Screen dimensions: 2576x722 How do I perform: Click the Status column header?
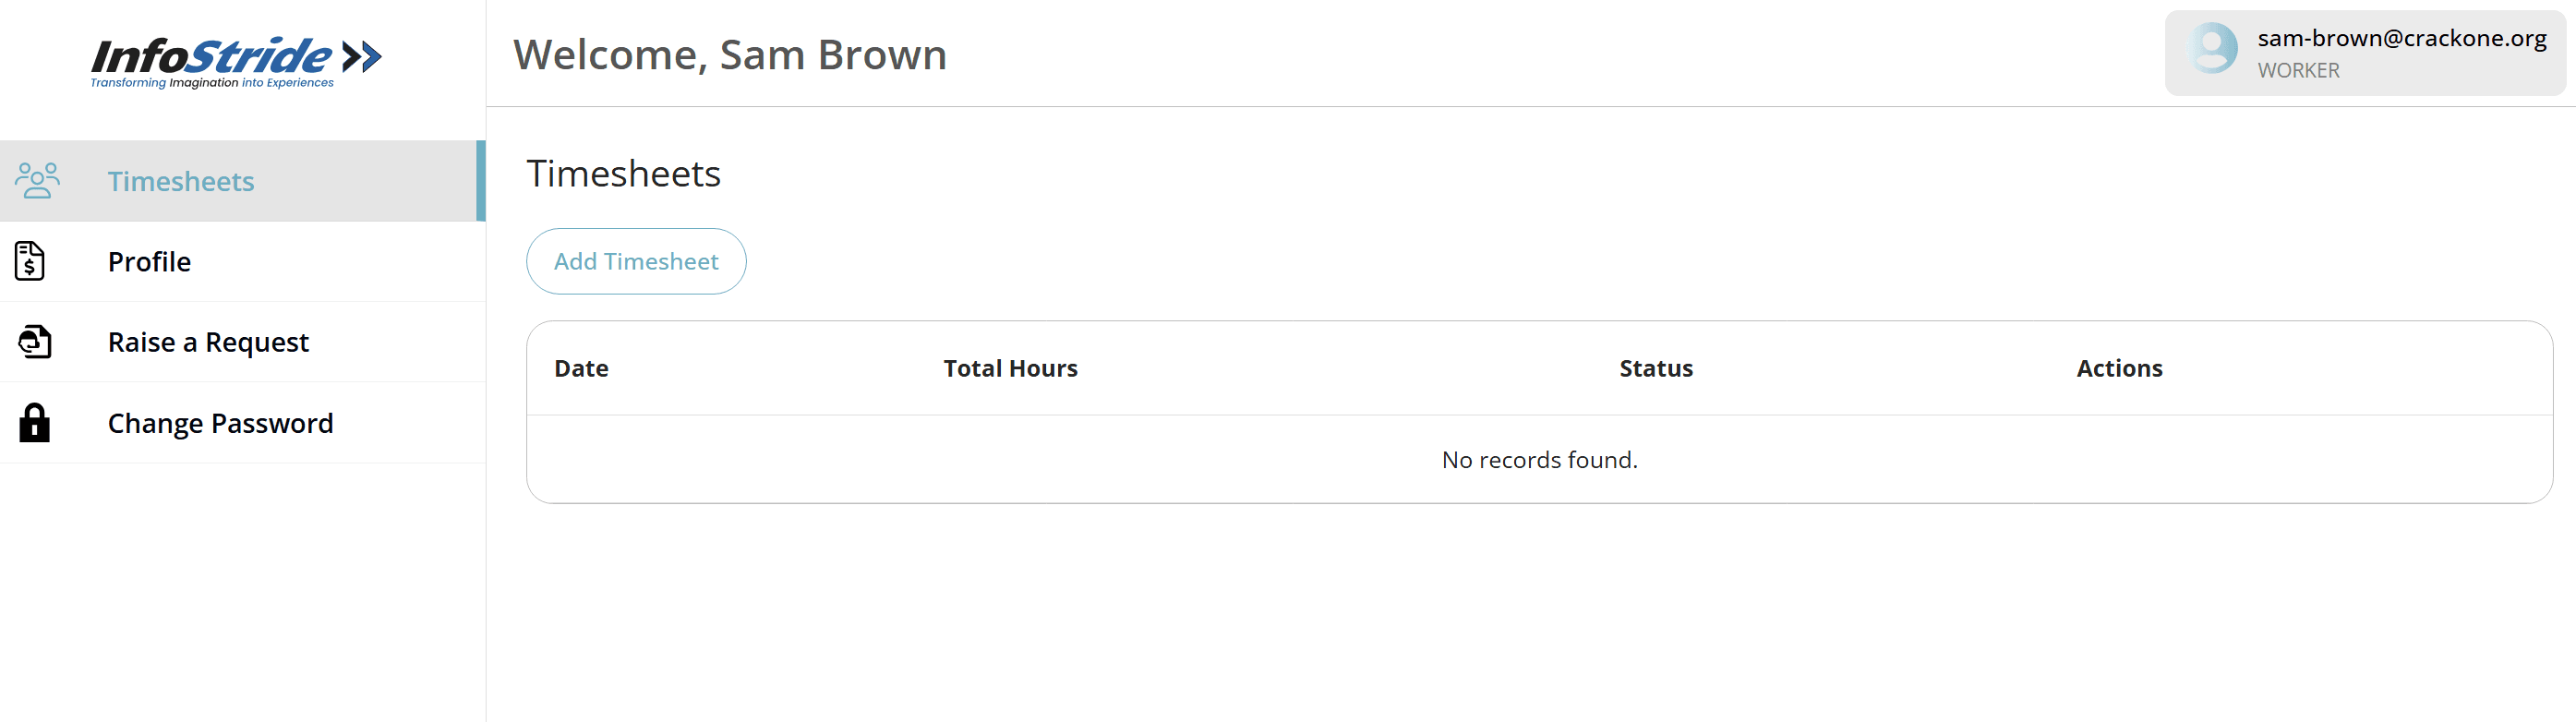point(1655,367)
